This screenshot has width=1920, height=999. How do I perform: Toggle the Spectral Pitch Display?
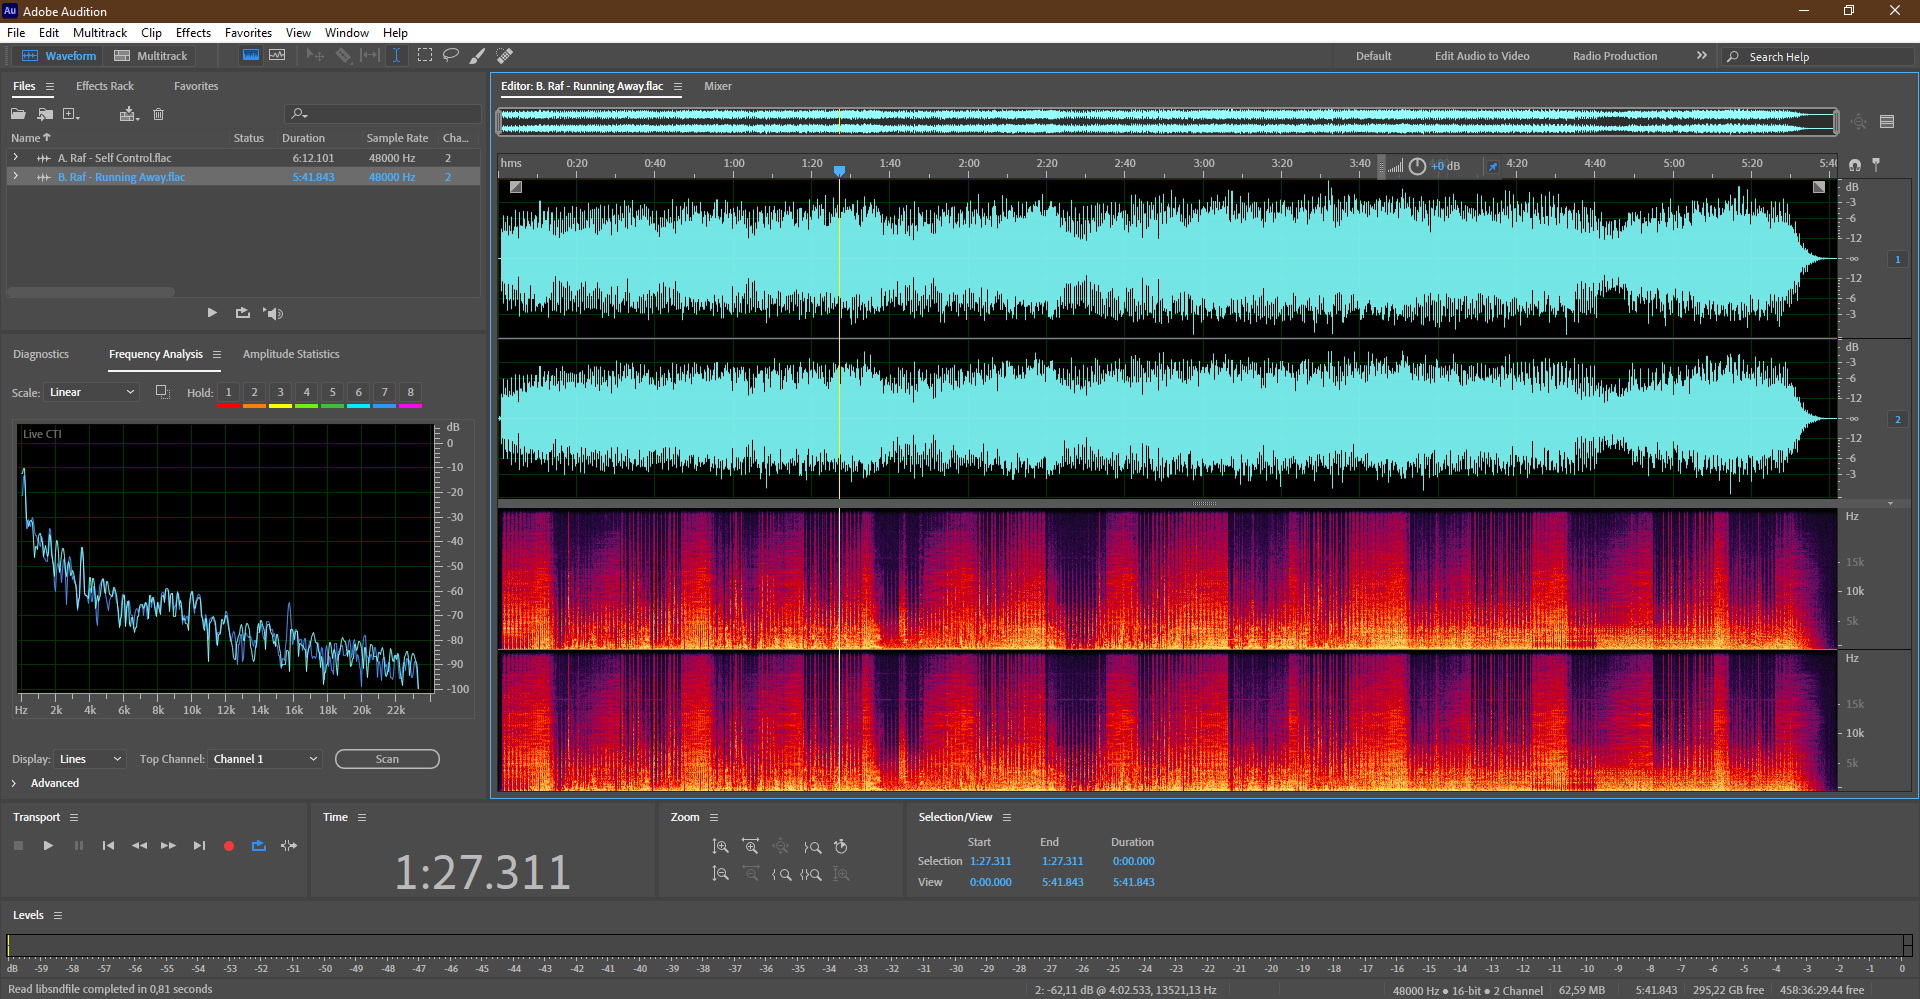click(x=277, y=56)
